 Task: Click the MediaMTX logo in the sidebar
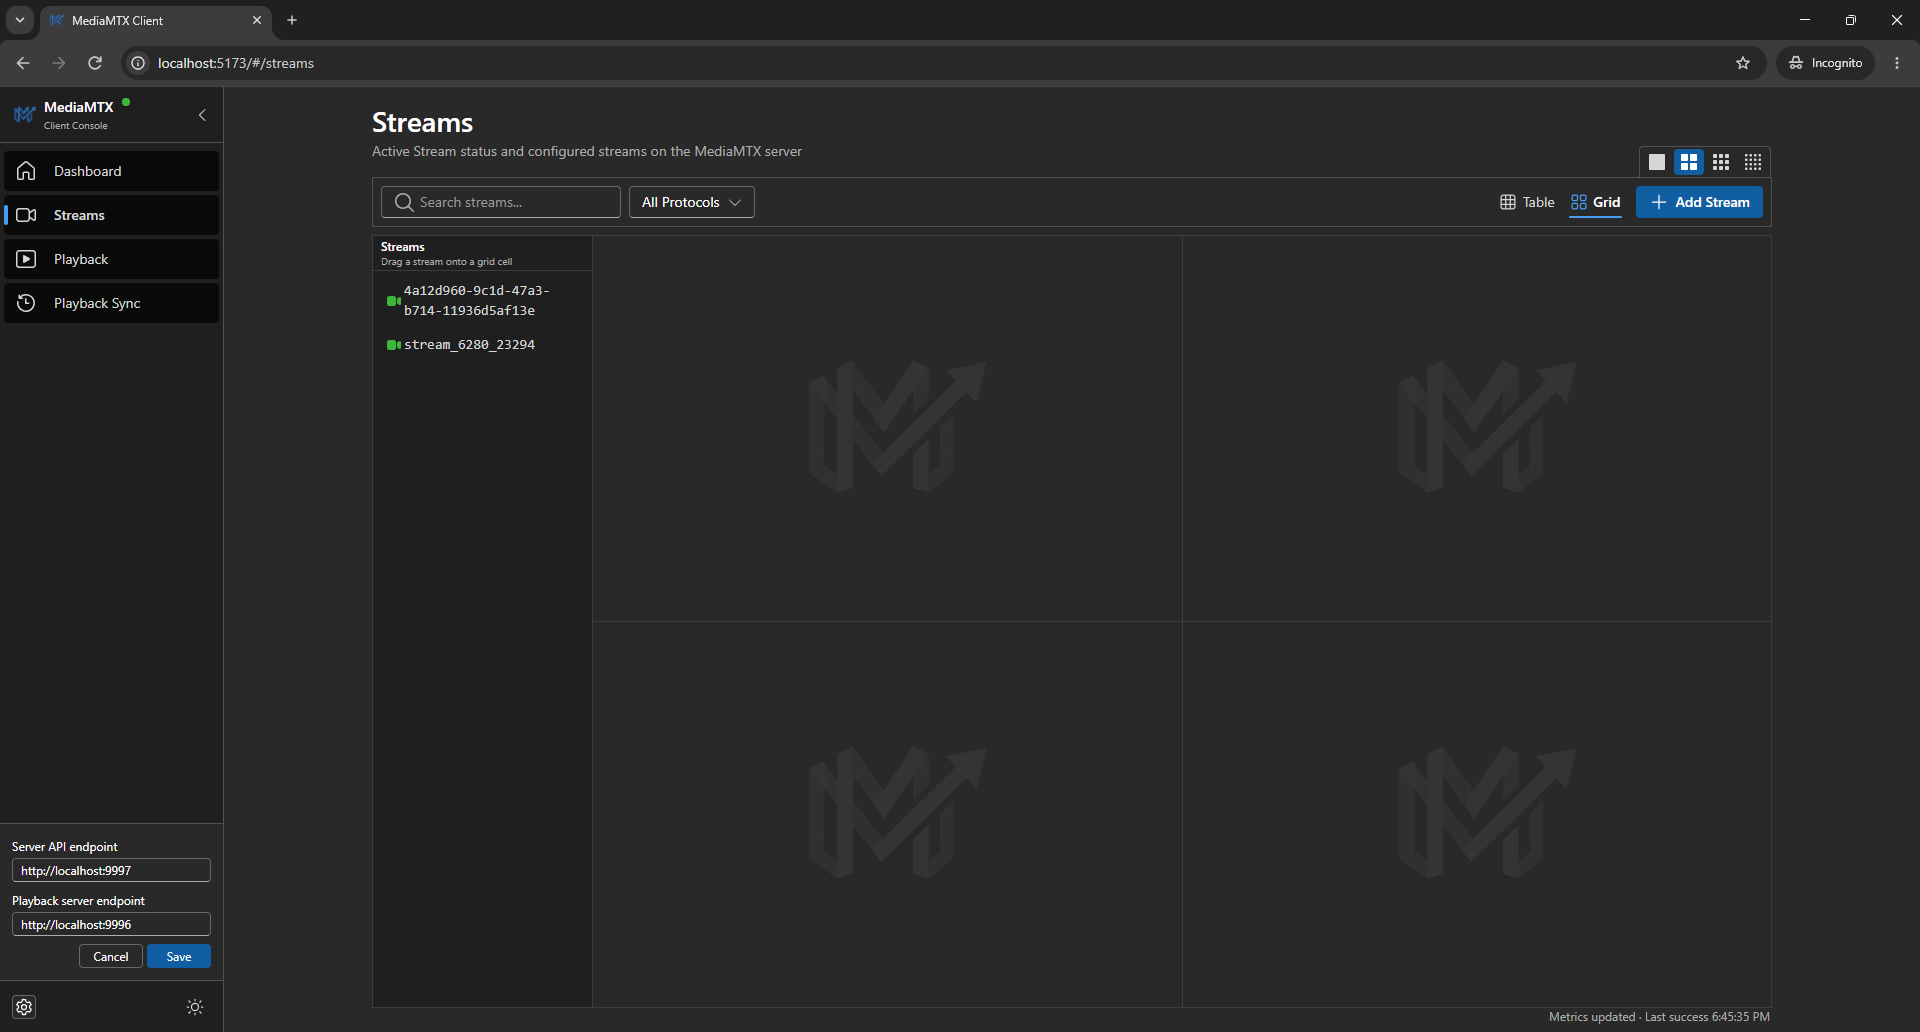[25, 115]
